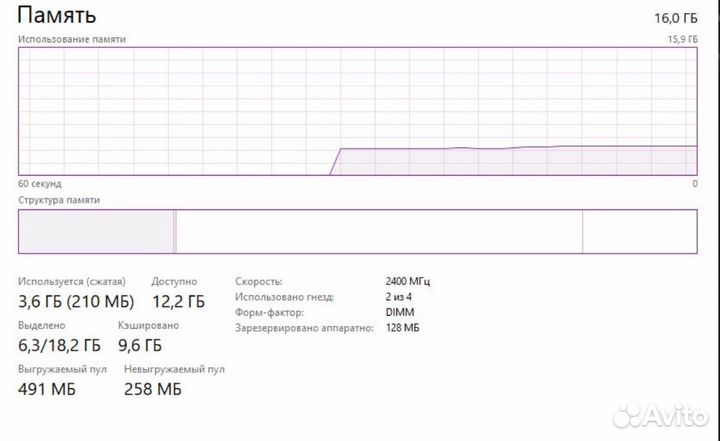Click the "Кэшировано" 9,6 ГБ value
720x441 pixels.
coord(139,345)
